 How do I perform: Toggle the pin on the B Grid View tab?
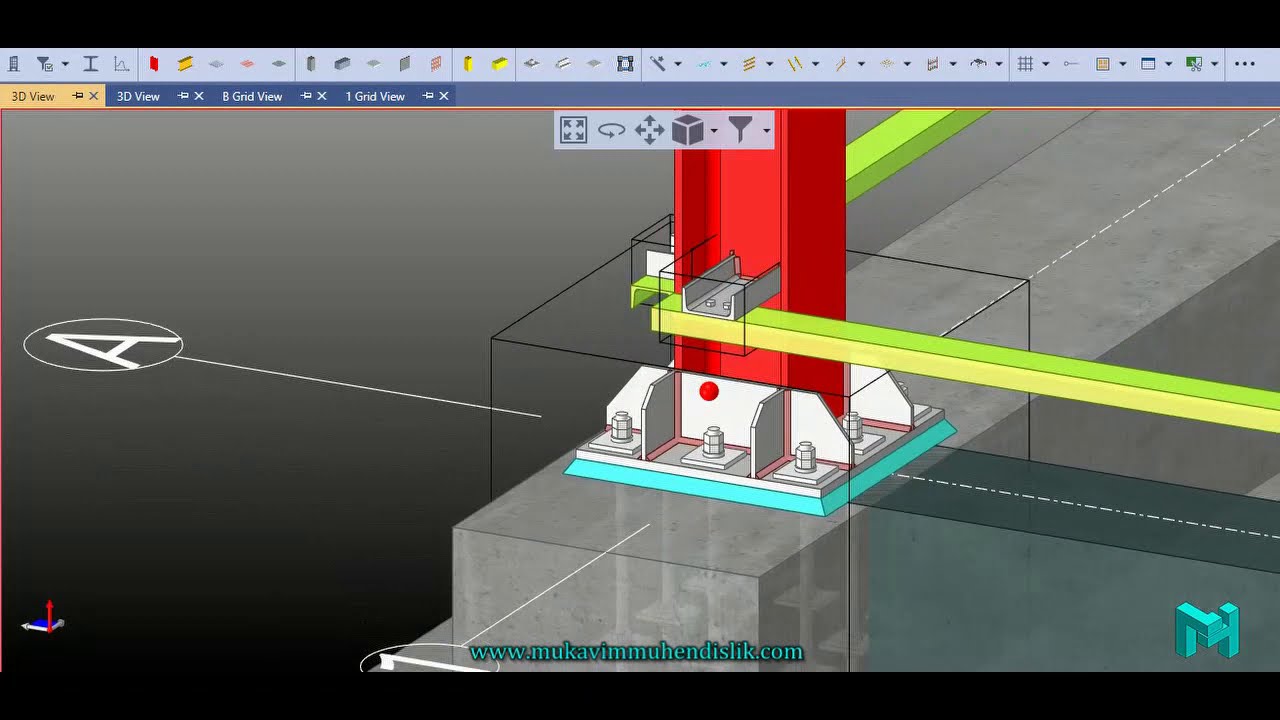(x=306, y=96)
